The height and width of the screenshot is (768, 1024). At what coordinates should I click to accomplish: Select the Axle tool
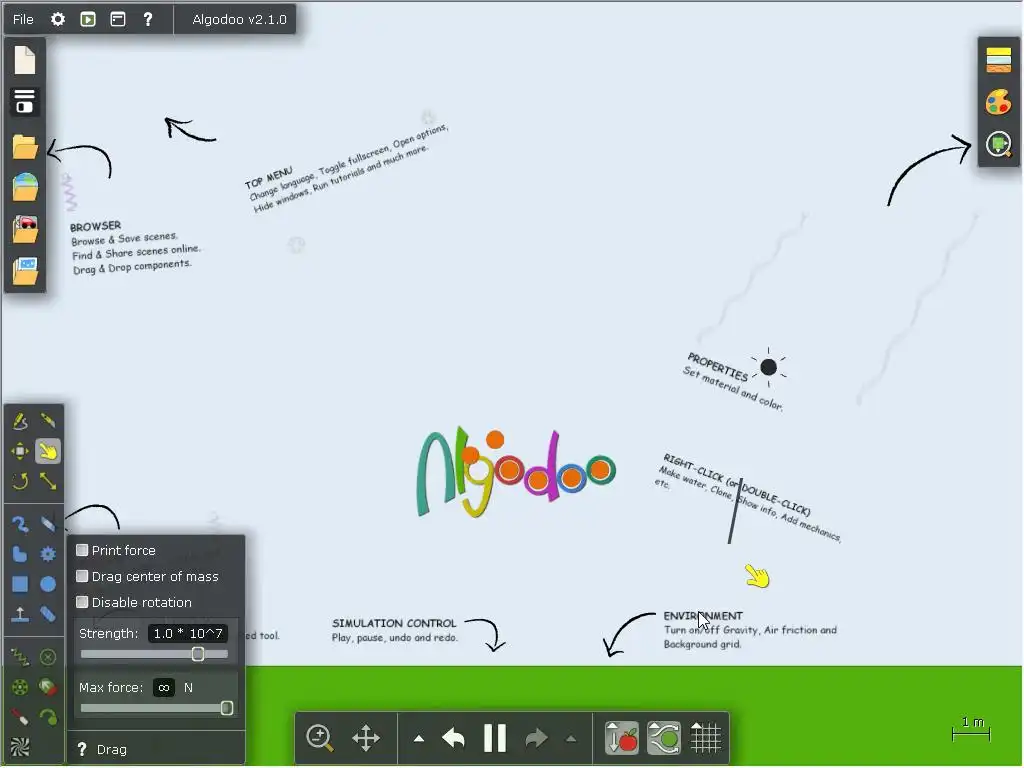tap(20, 688)
